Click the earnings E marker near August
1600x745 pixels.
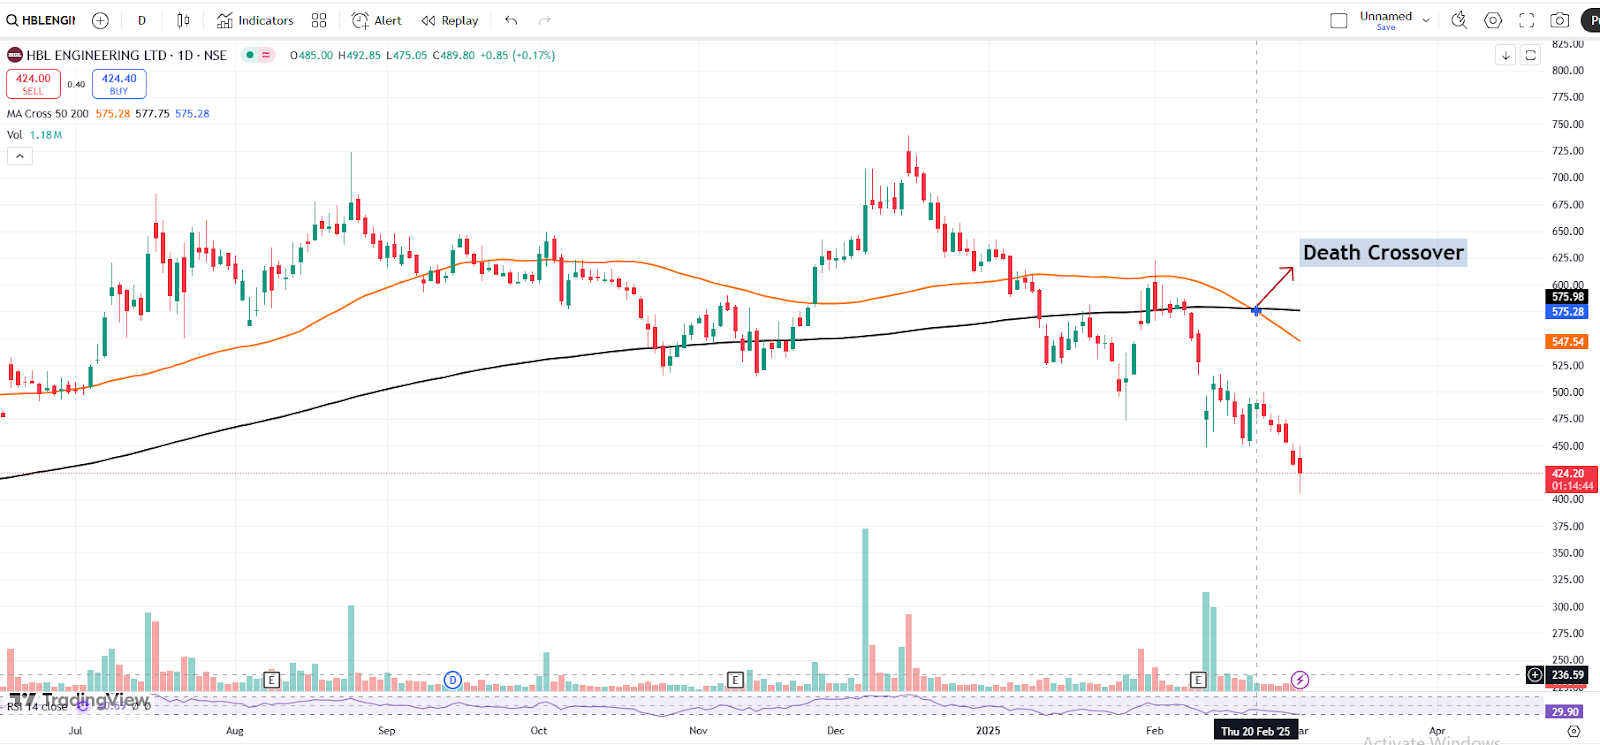click(x=271, y=680)
